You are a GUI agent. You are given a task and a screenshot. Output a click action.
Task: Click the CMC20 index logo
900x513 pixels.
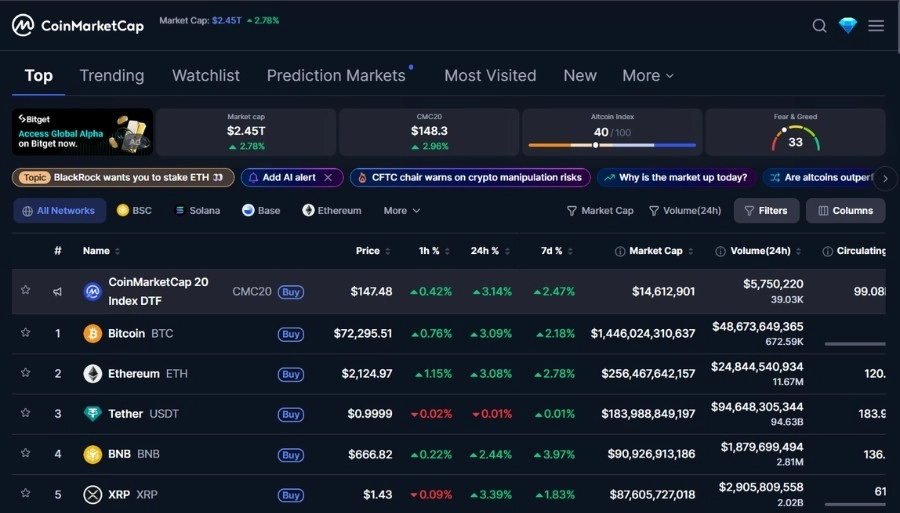click(92, 292)
